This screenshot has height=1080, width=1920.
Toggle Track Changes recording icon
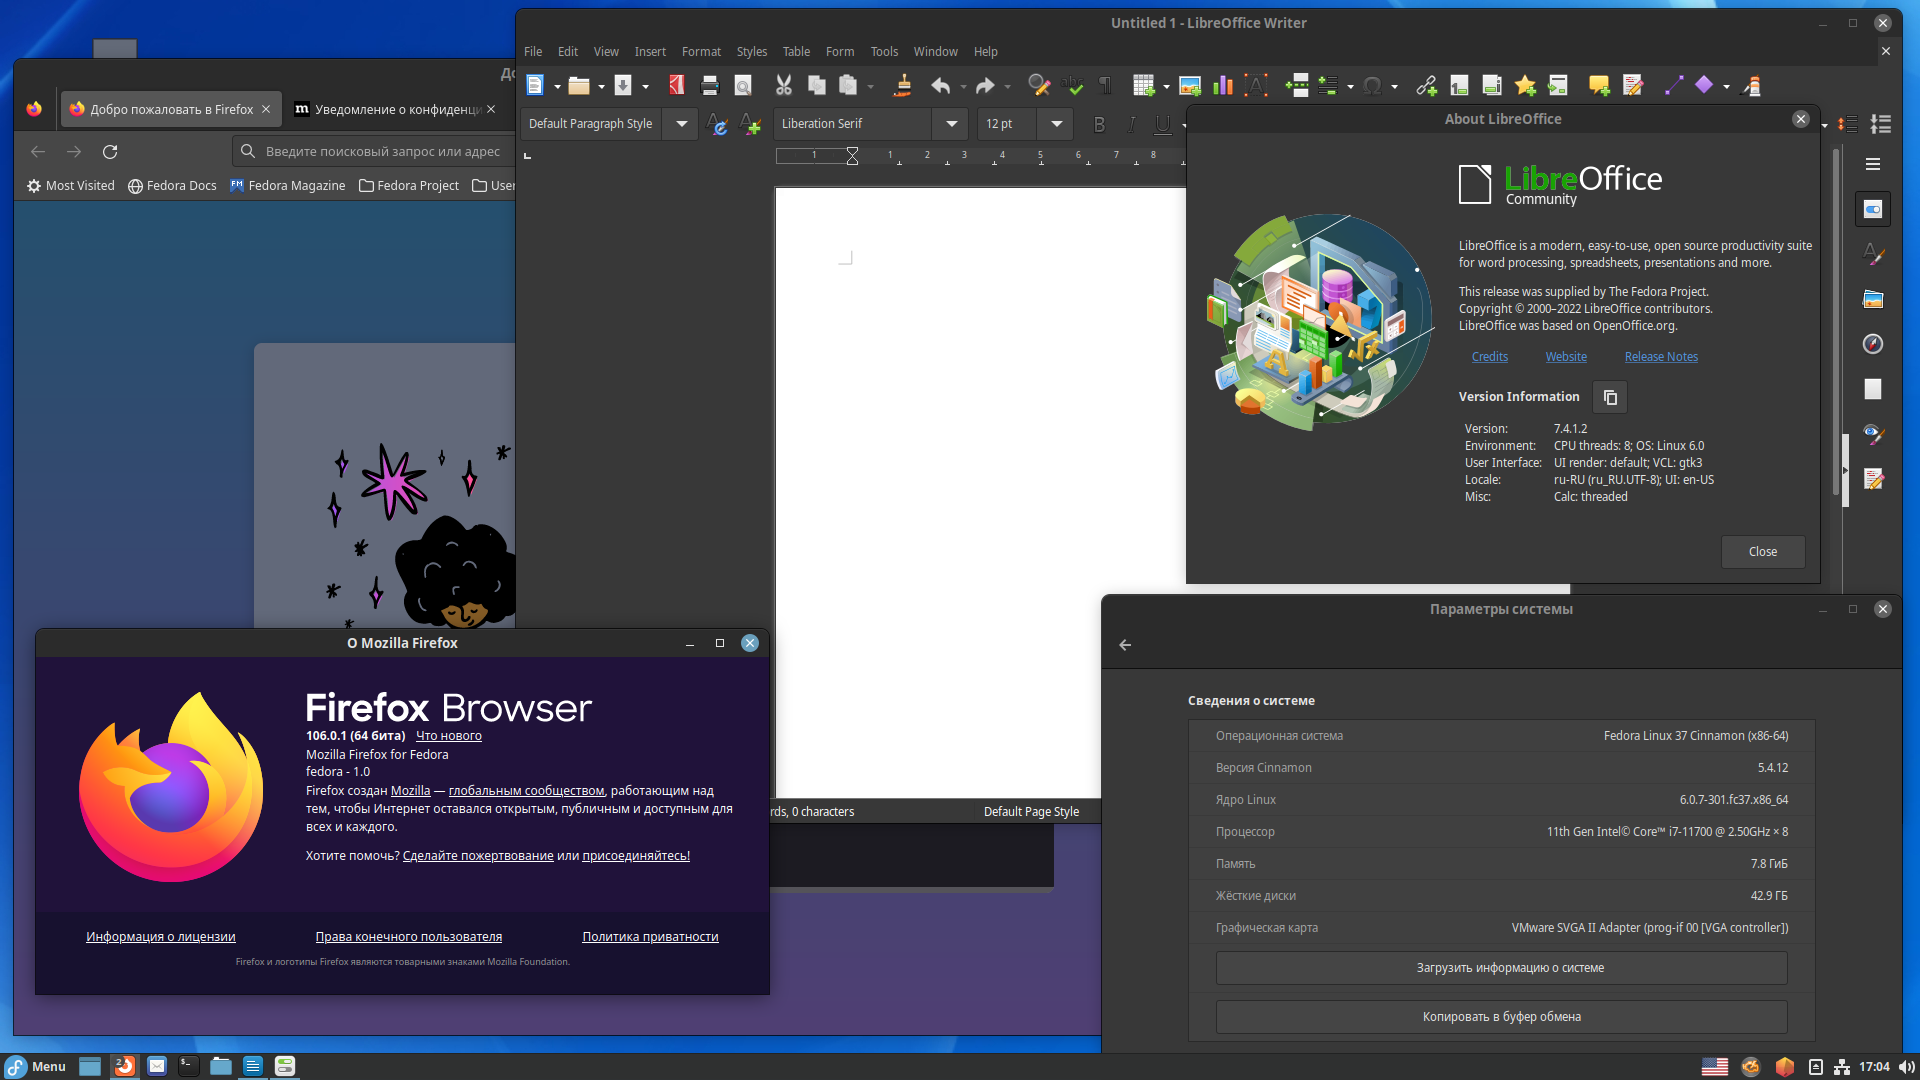(x=1633, y=86)
